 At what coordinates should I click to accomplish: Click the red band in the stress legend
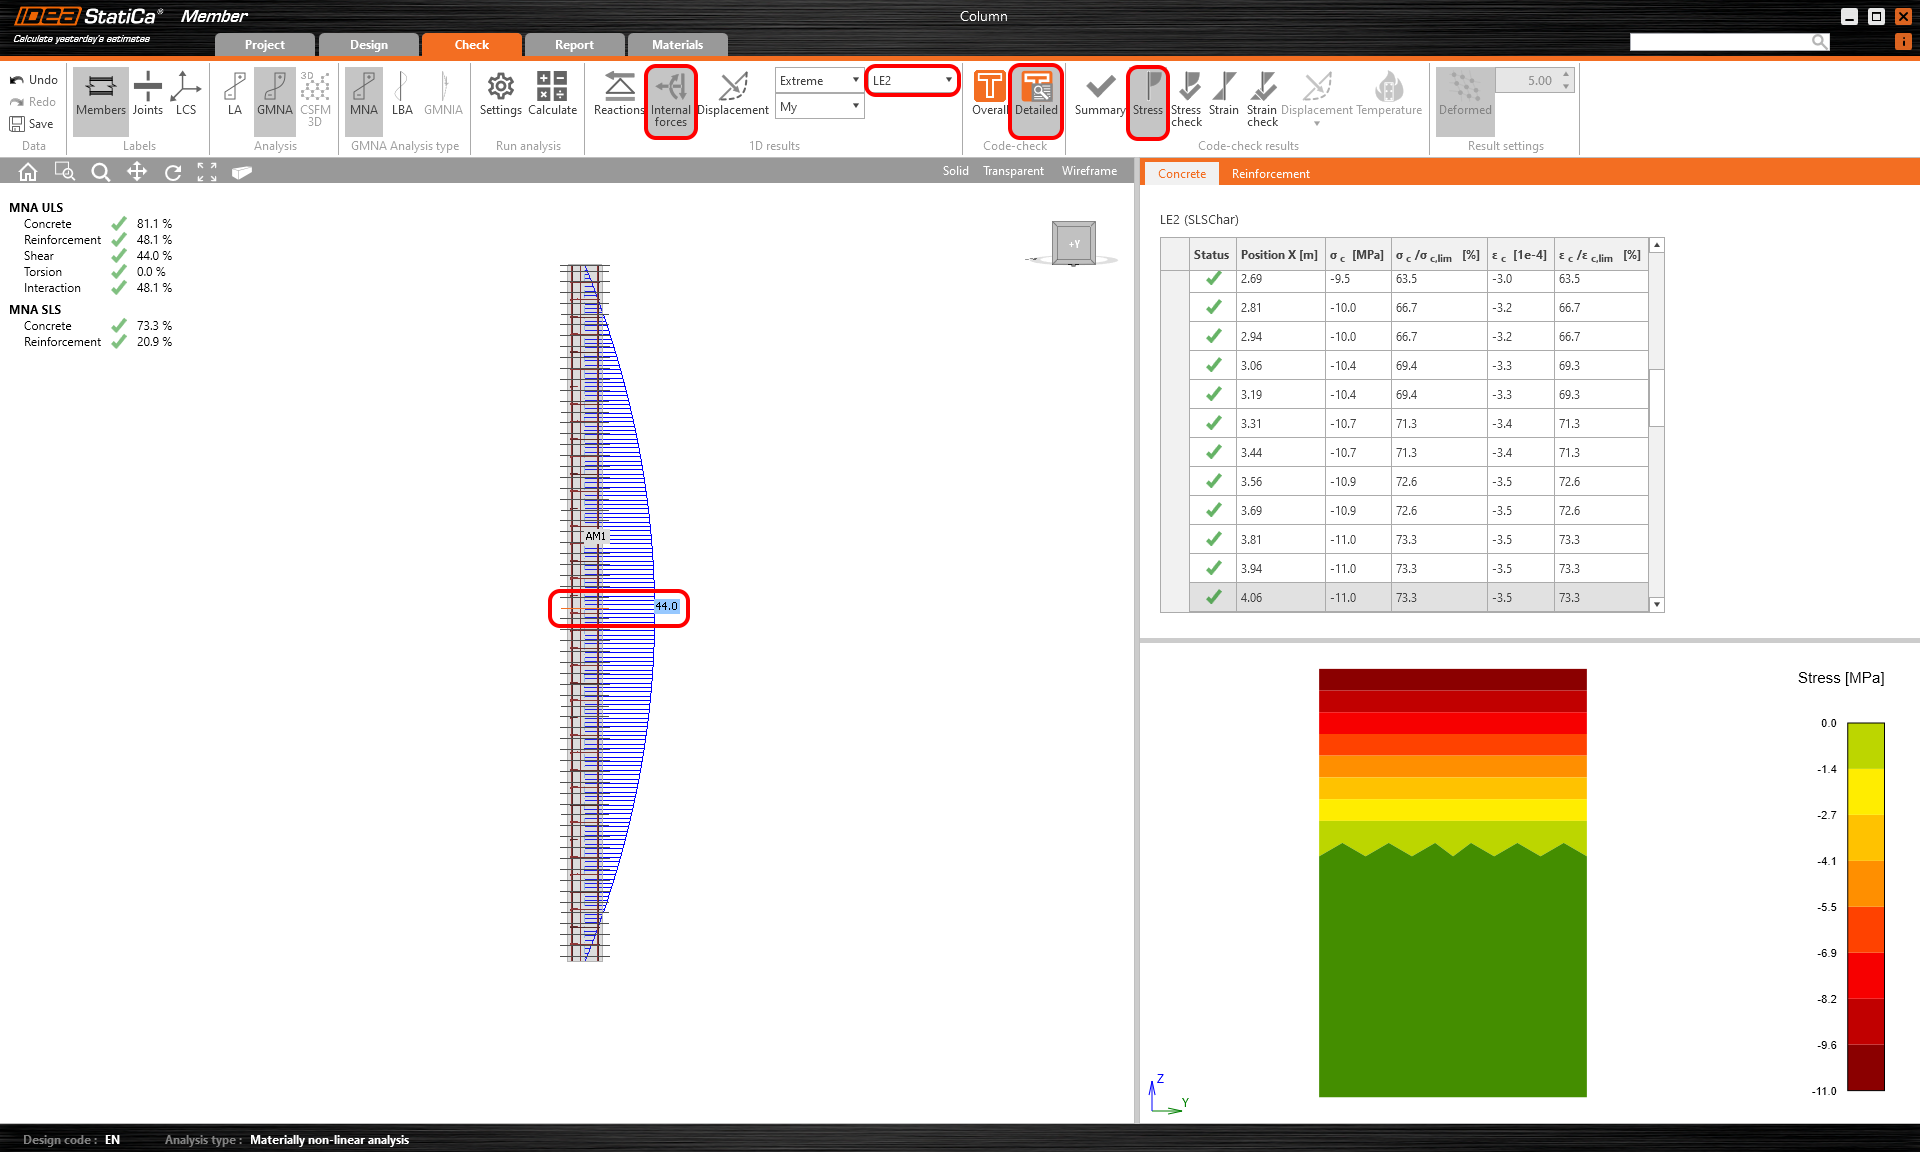point(1865,975)
